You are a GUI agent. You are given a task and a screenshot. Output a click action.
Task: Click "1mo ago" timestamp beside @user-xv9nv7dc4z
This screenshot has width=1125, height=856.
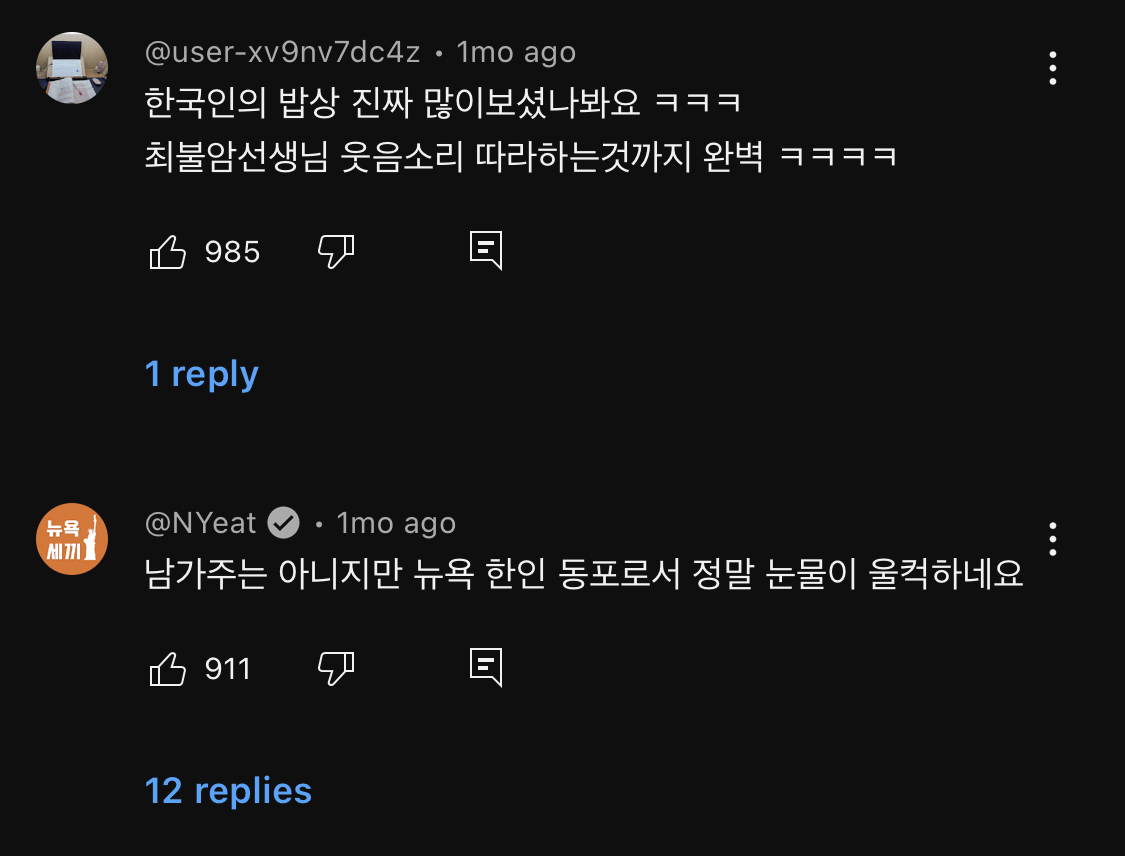tap(516, 51)
